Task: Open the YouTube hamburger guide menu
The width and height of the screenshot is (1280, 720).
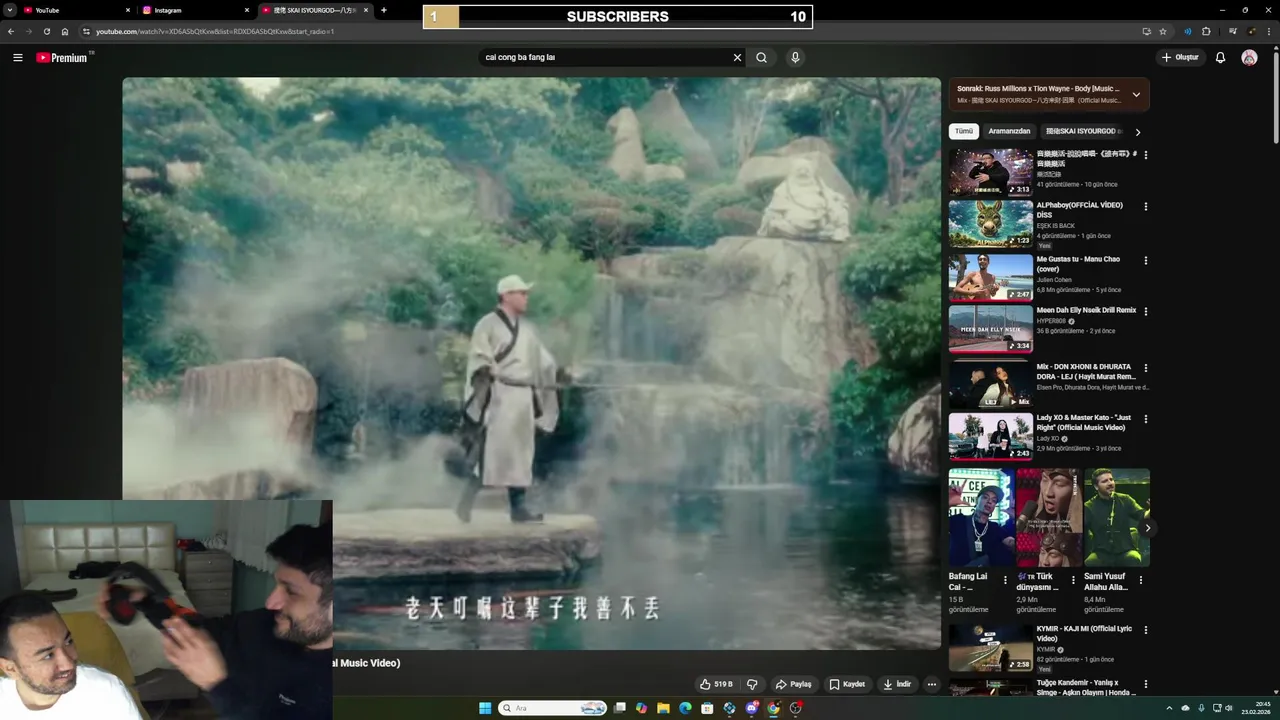Action: tap(17, 57)
